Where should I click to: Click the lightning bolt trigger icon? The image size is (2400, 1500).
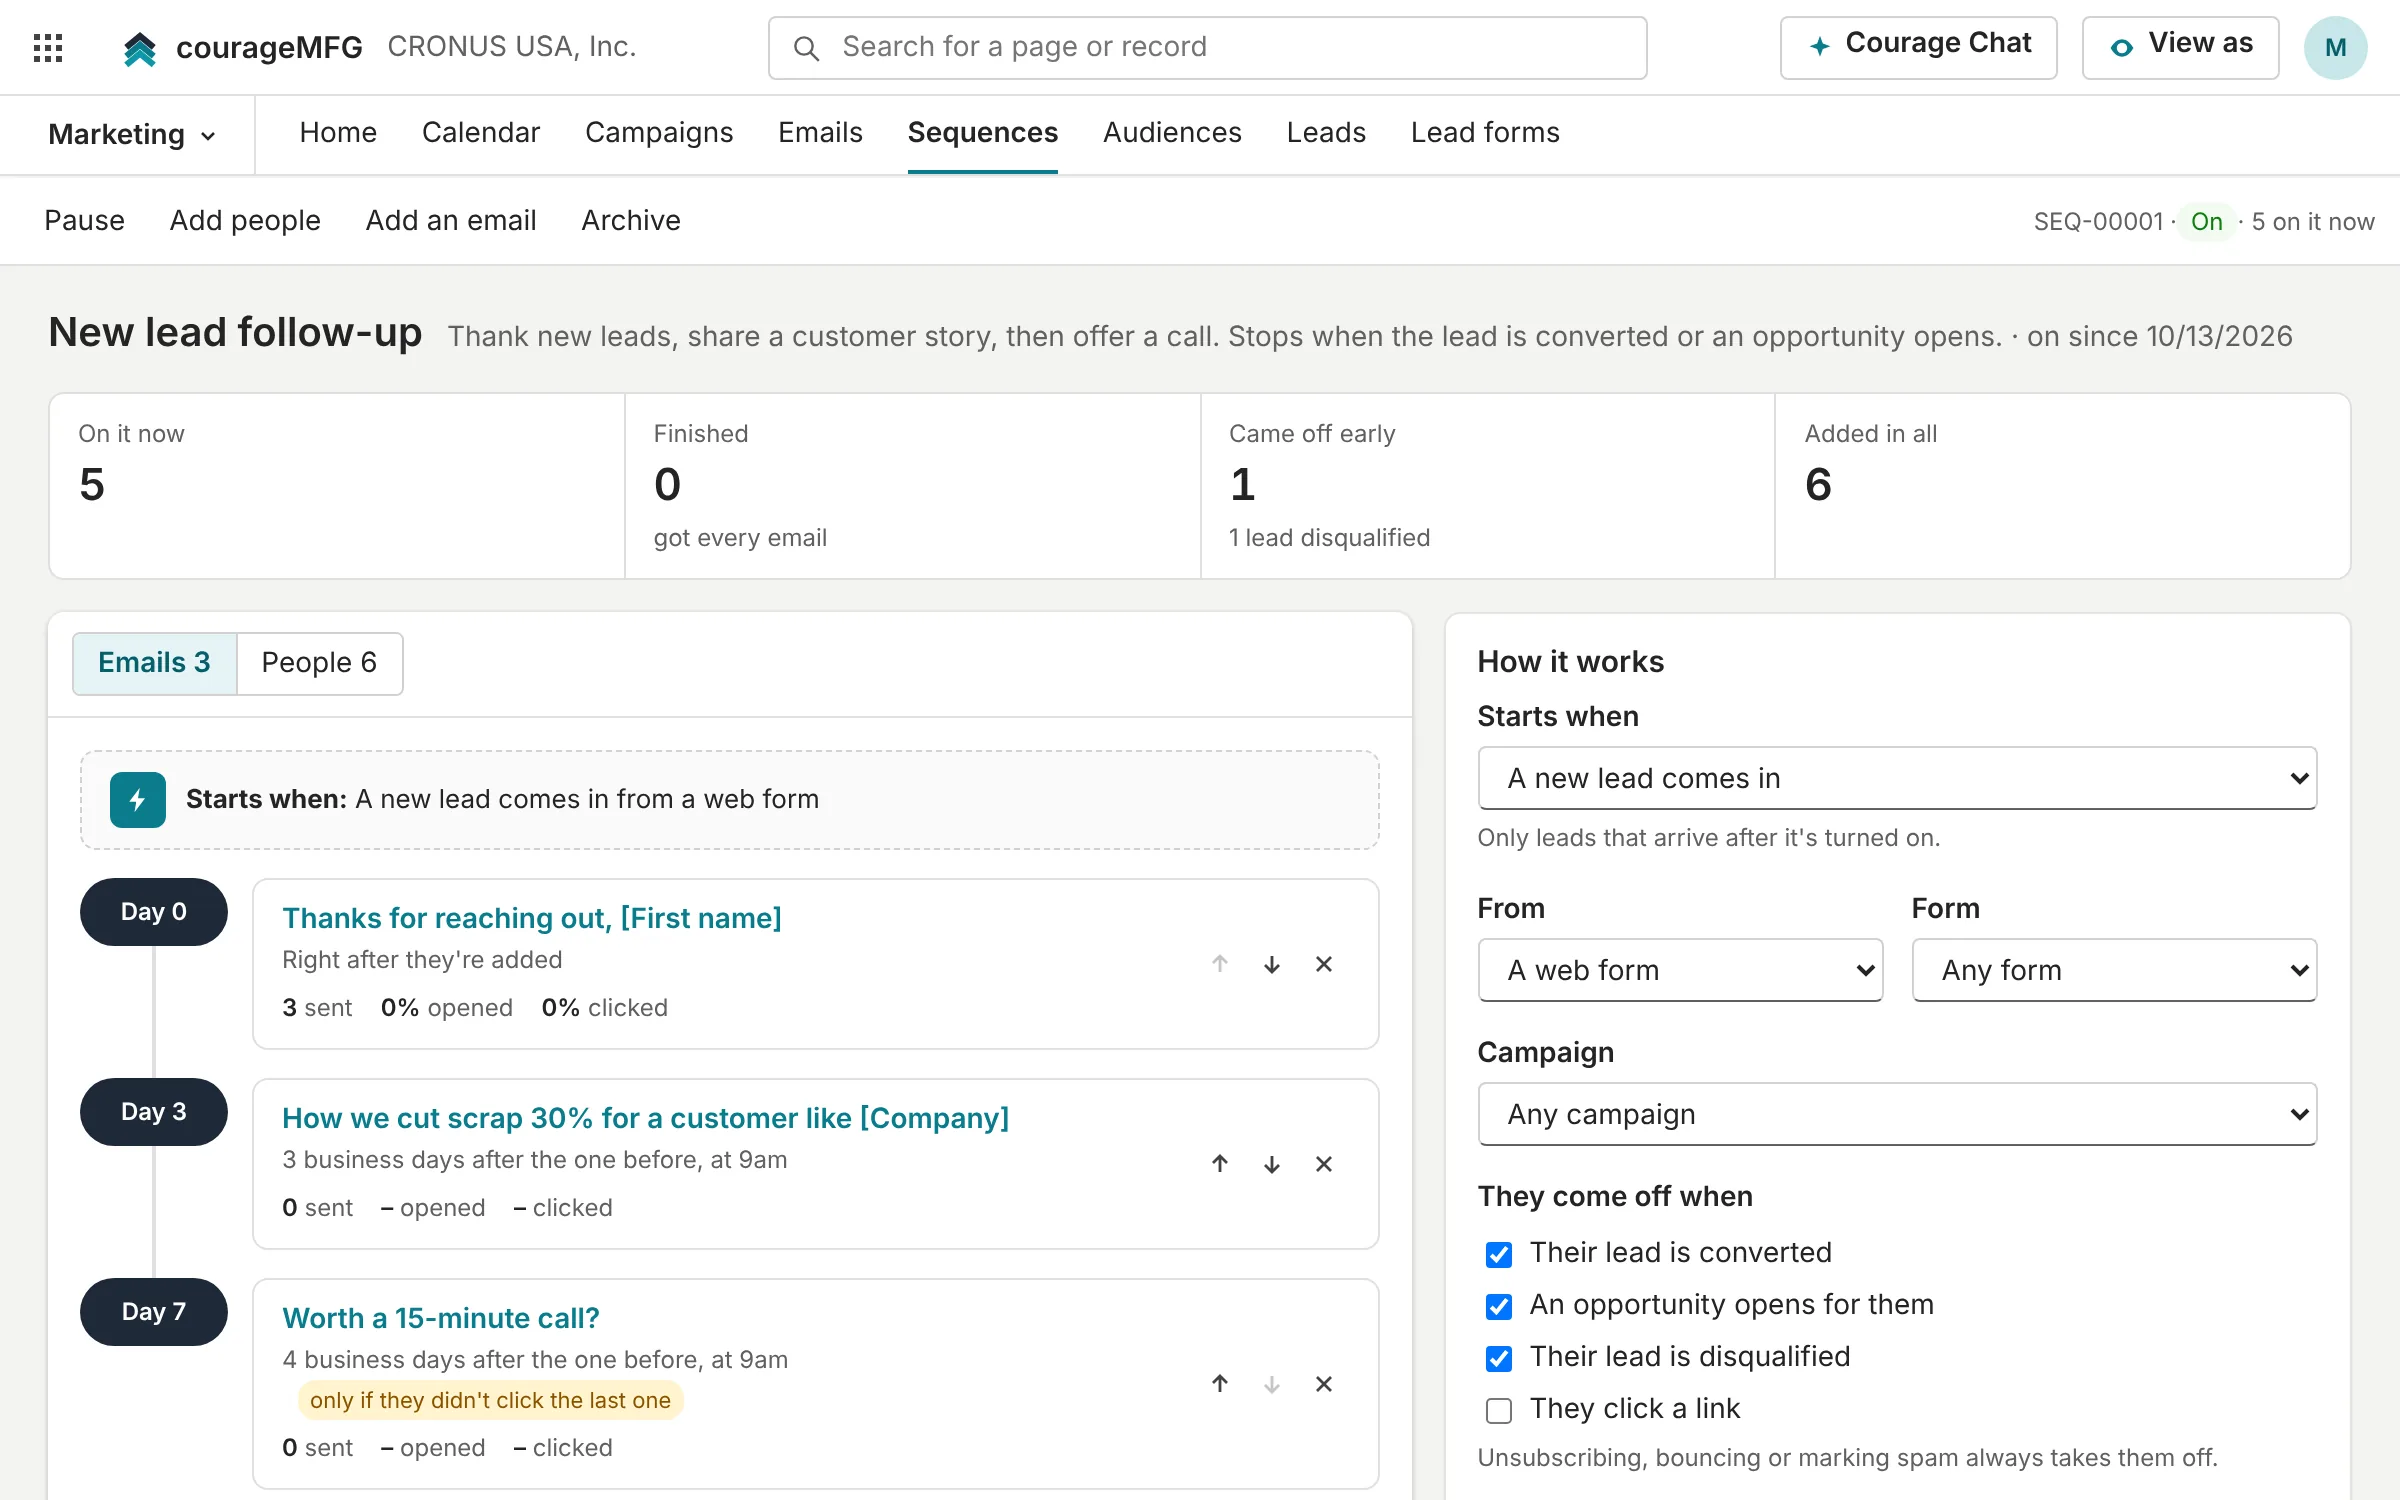[x=138, y=799]
